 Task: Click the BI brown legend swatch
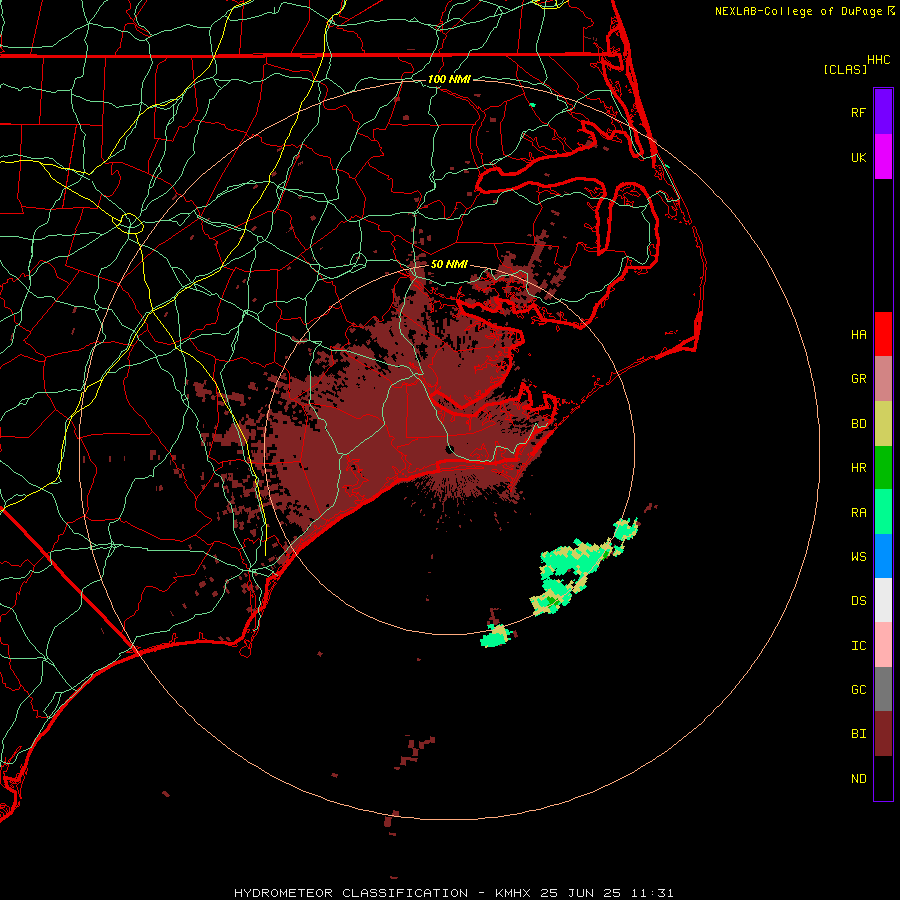[883, 734]
